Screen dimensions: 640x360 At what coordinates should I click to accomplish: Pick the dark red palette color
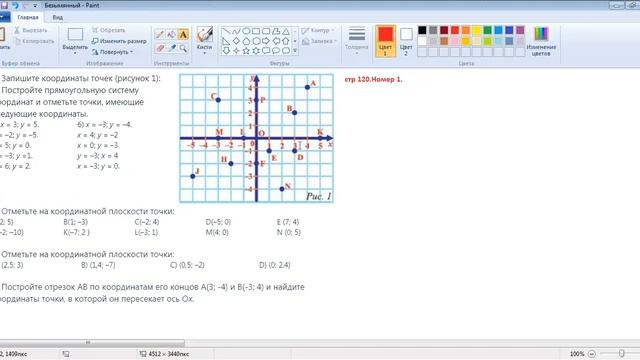(444, 30)
